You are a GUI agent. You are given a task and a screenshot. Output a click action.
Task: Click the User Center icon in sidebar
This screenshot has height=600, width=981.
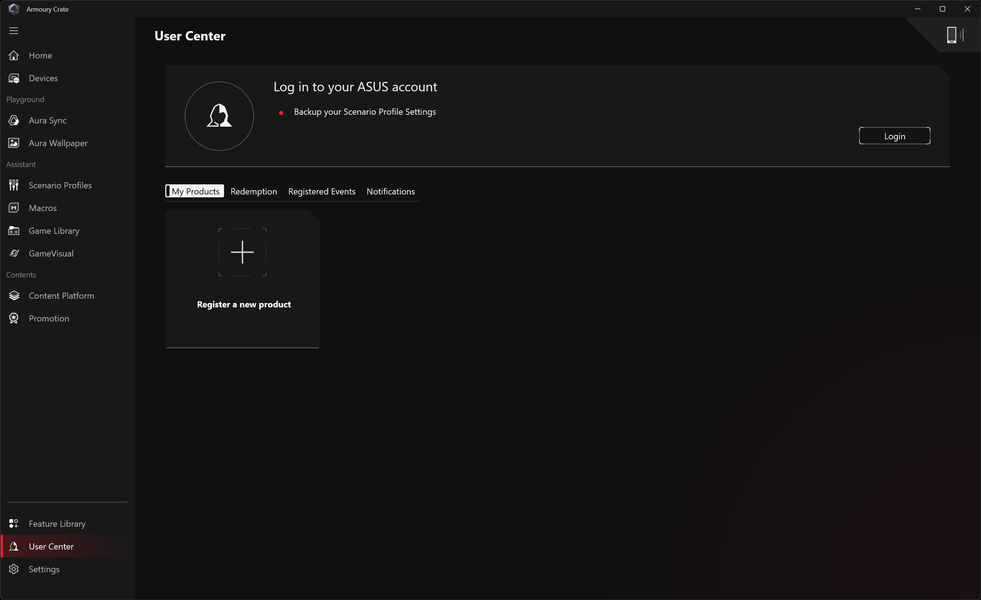click(14, 546)
